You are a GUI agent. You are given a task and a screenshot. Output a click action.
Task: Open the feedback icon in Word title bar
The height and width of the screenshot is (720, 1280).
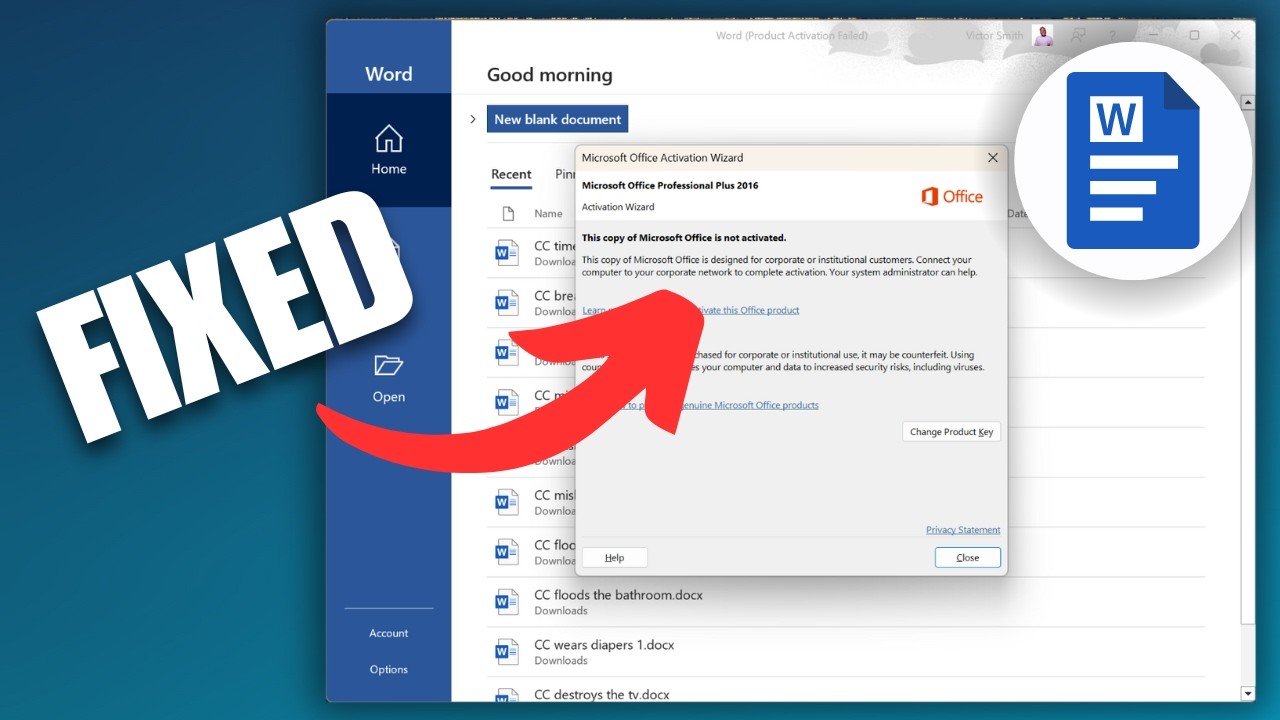click(x=1078, y=35)
